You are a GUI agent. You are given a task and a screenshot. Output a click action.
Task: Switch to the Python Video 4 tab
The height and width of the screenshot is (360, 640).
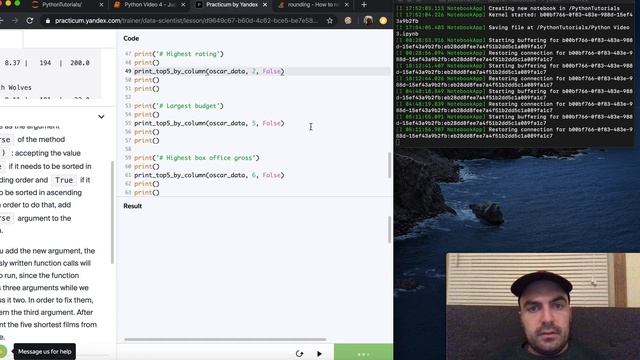click(149, 5)
